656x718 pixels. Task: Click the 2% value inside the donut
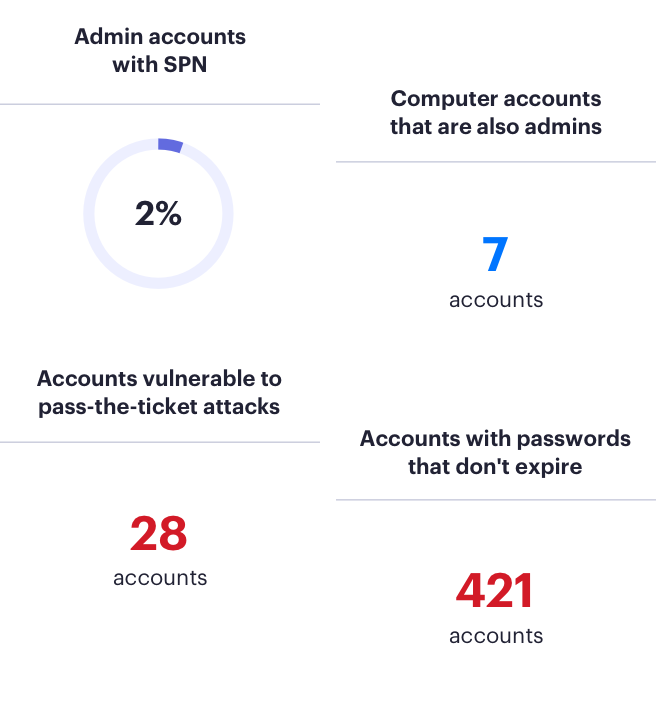(158, 213)
